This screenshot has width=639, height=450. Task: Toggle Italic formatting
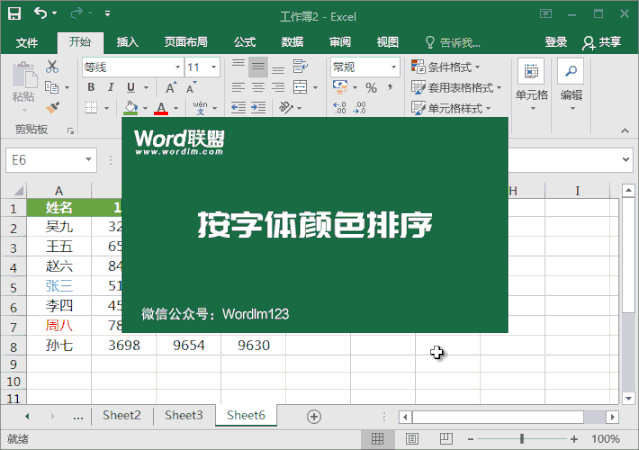tap(110, 87)
